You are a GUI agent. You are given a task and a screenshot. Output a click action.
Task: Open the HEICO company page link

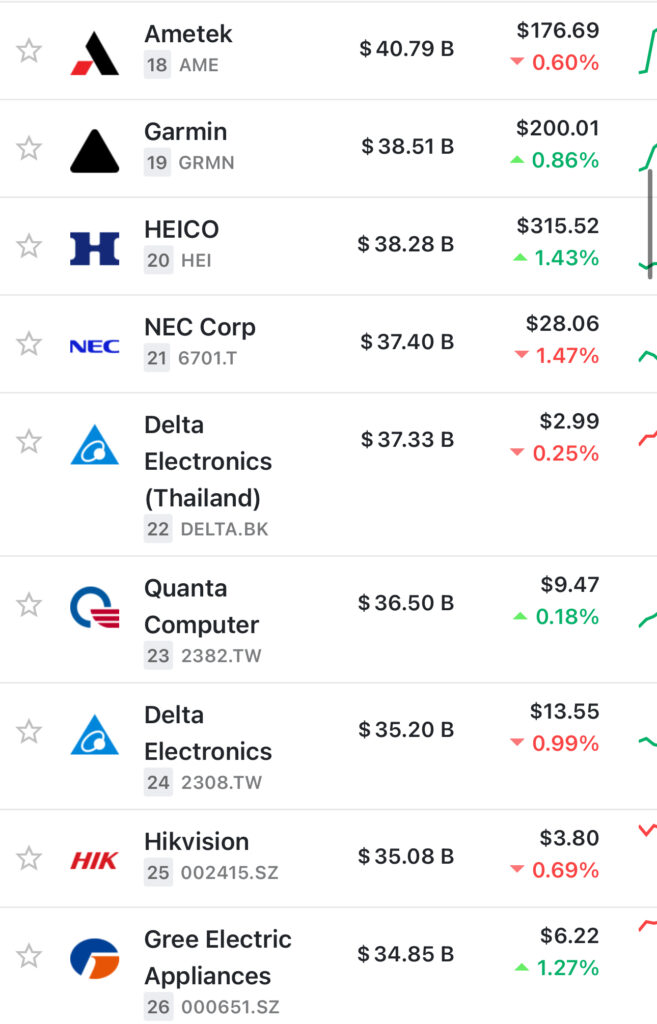click(182, 230)
